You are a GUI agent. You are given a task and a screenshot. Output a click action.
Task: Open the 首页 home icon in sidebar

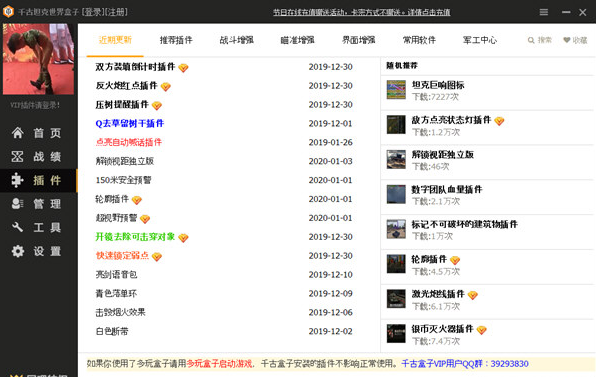pyautogui.click(x=17, y=133)
